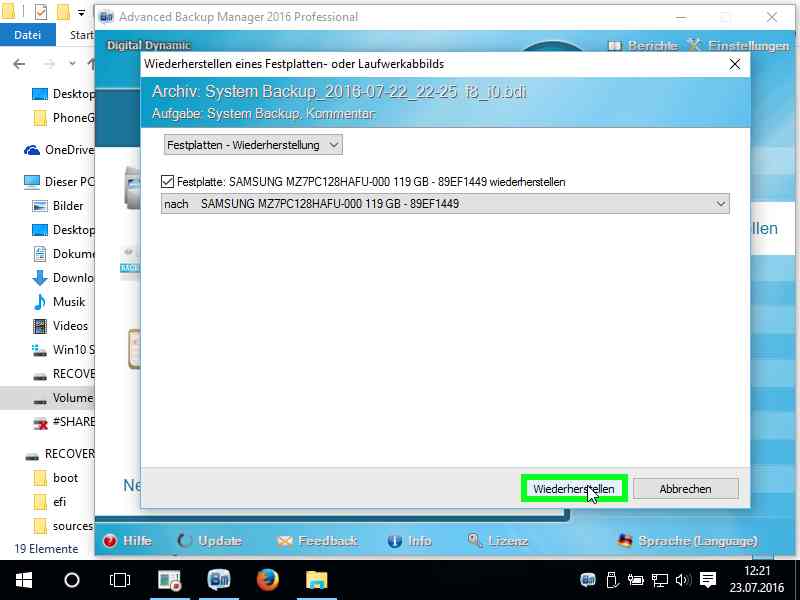
Task: Click the power status icon in system tray
Action: point(636,580)
